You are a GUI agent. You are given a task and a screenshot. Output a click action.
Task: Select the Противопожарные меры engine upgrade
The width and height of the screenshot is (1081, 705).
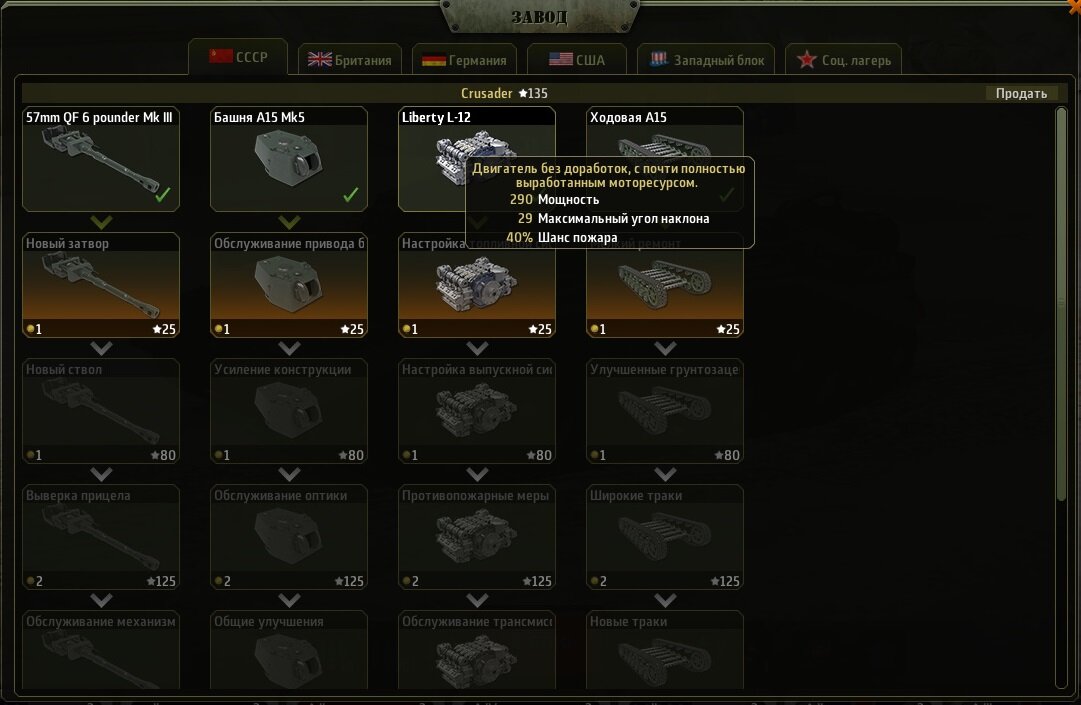pos(477,538)
